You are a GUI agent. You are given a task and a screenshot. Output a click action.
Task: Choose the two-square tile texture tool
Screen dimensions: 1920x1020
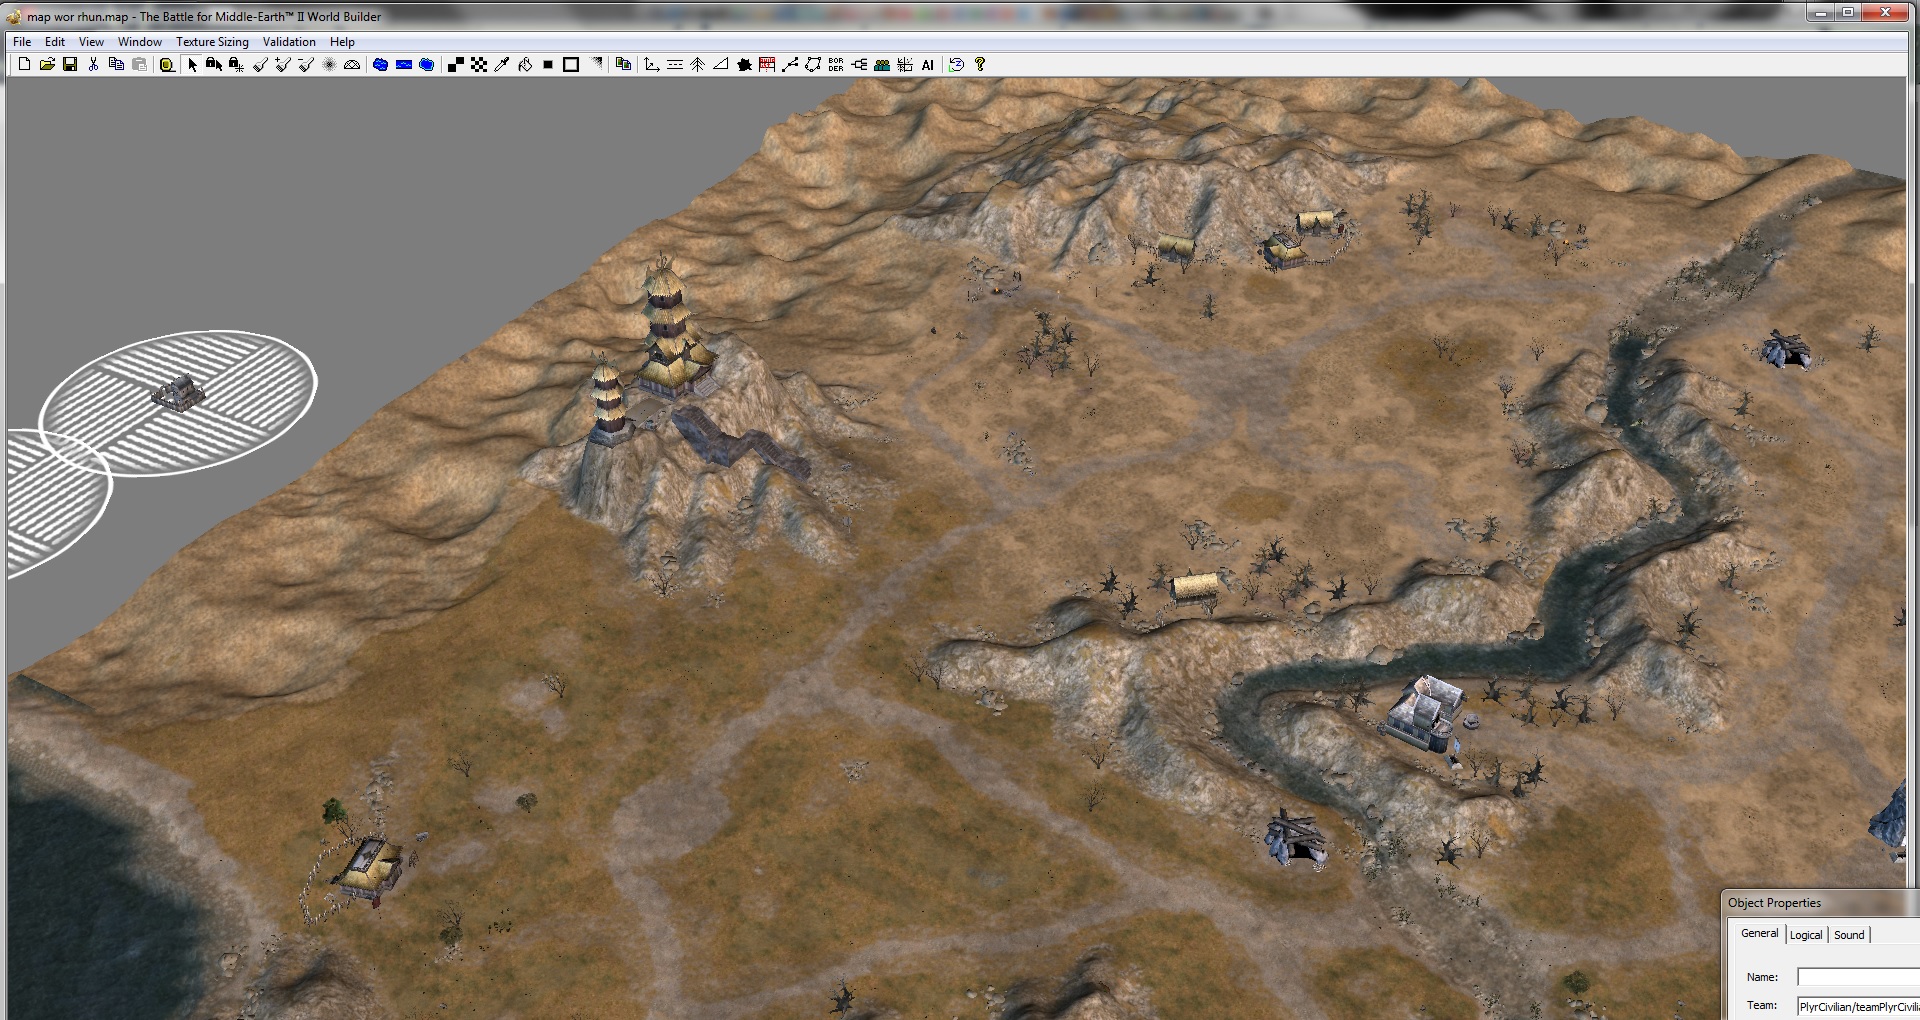point(455,64)
